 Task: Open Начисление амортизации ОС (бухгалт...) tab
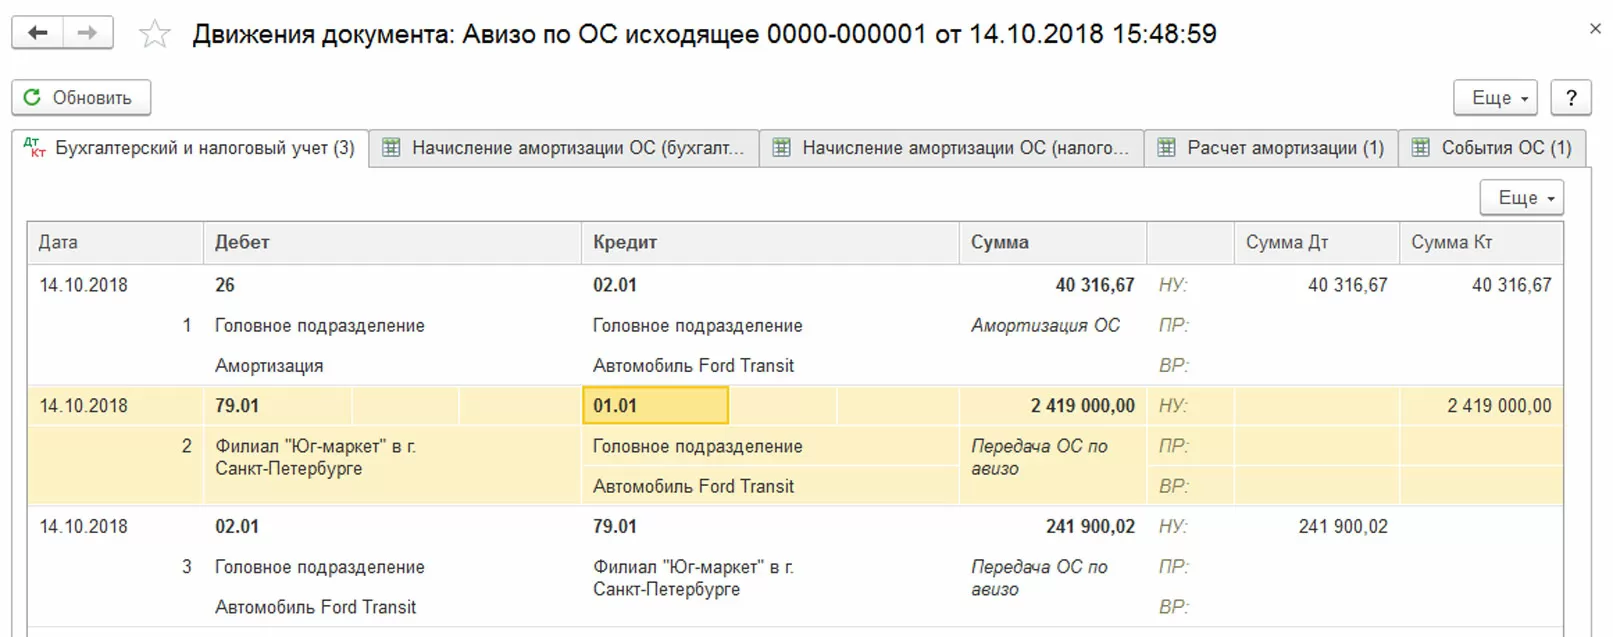(x=564, y=148)
